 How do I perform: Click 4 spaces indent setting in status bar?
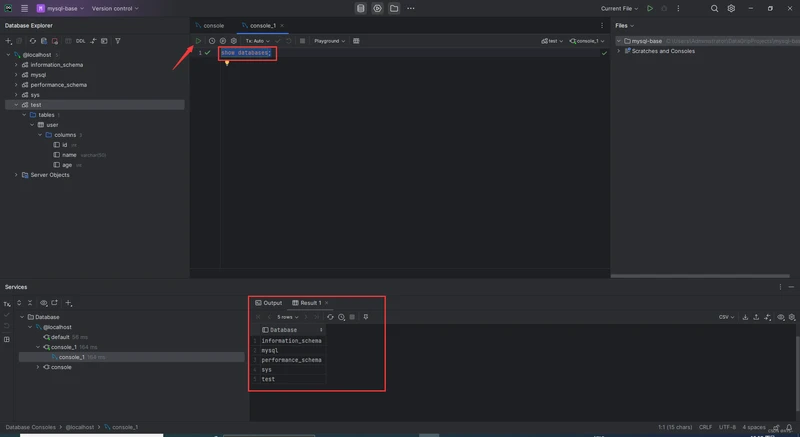pos(754,427)
